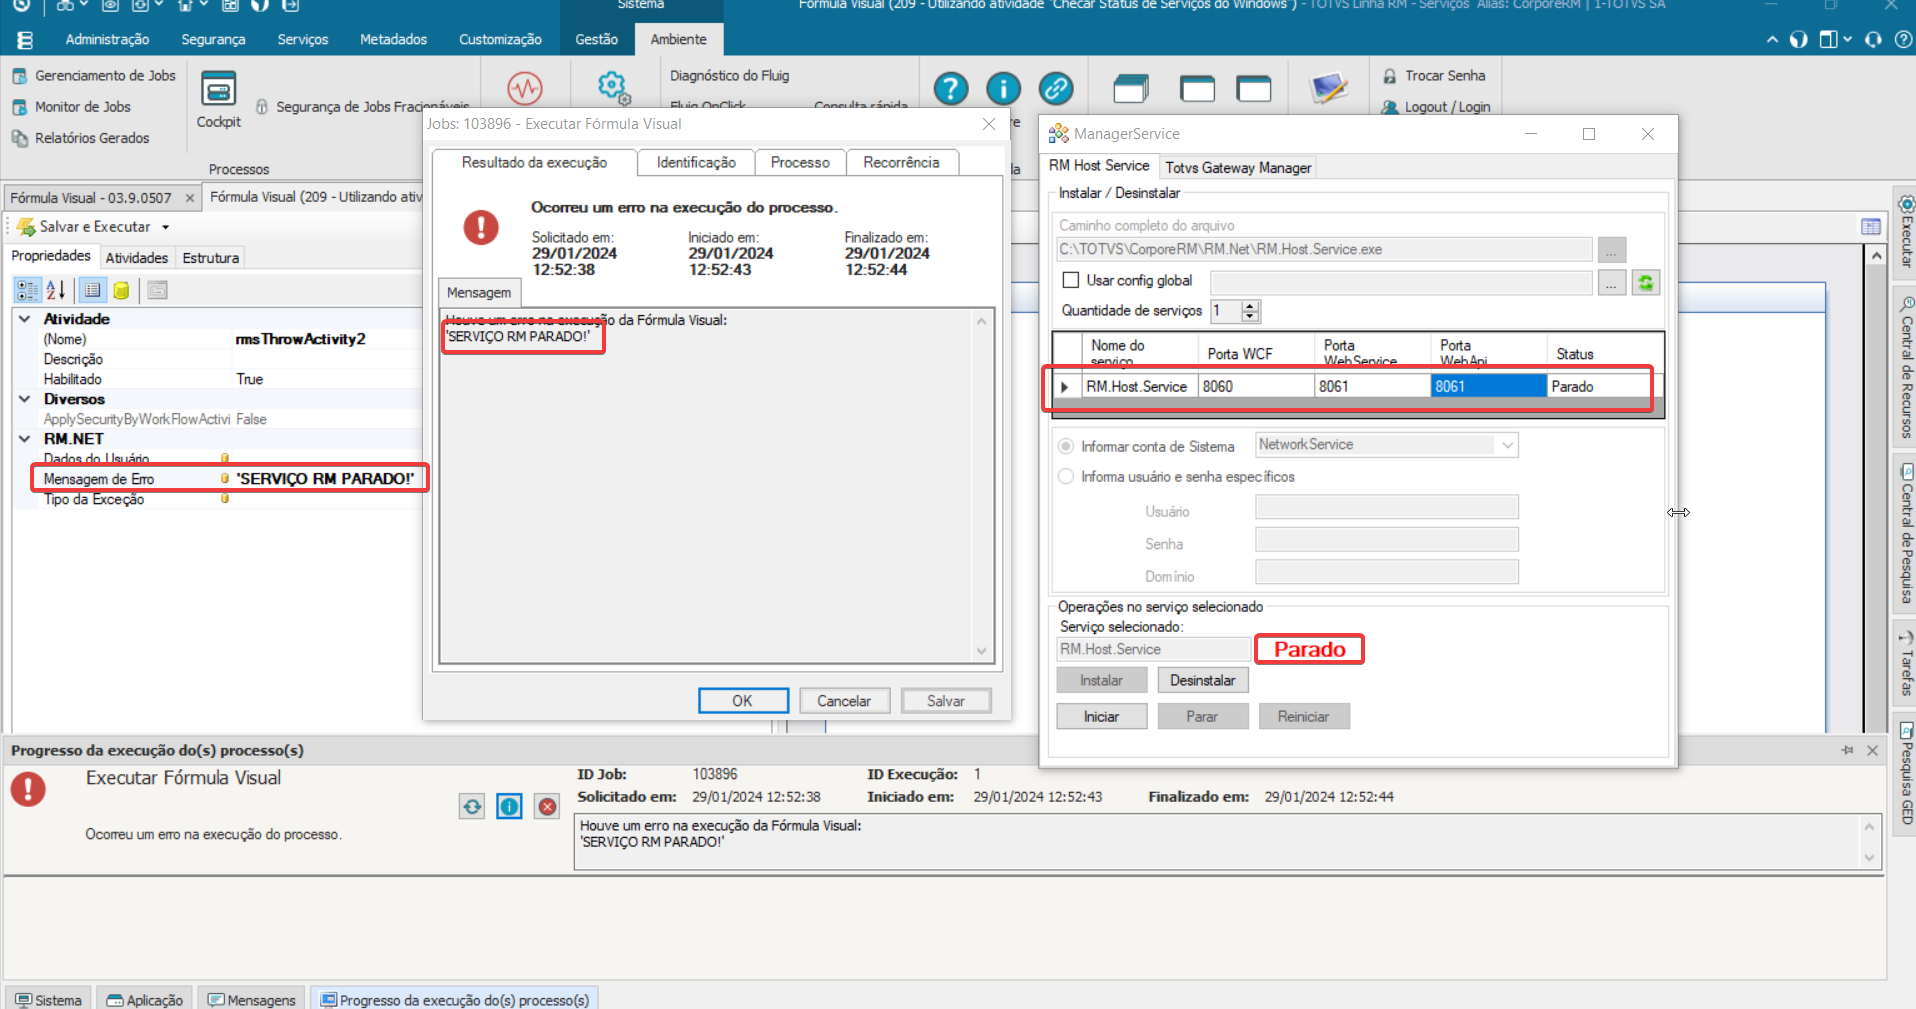The height and width of the screenshot is (1009, 1916).
Task: Switch to Totvs Gateway Manager tab
Action: click(x=1238, y=168)
